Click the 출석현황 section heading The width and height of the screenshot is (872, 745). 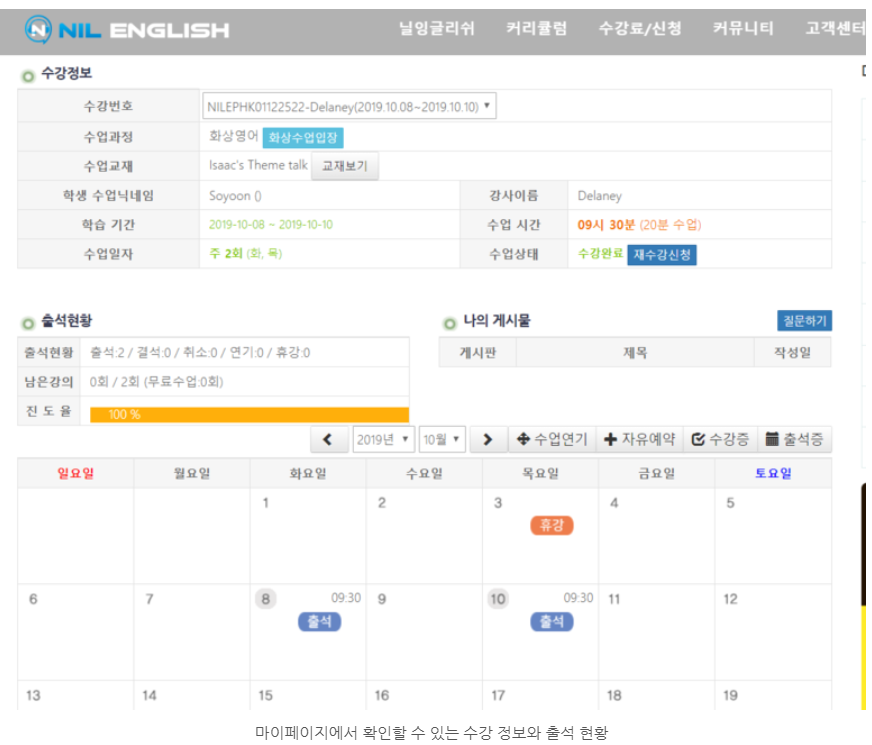tap(67, 321)
